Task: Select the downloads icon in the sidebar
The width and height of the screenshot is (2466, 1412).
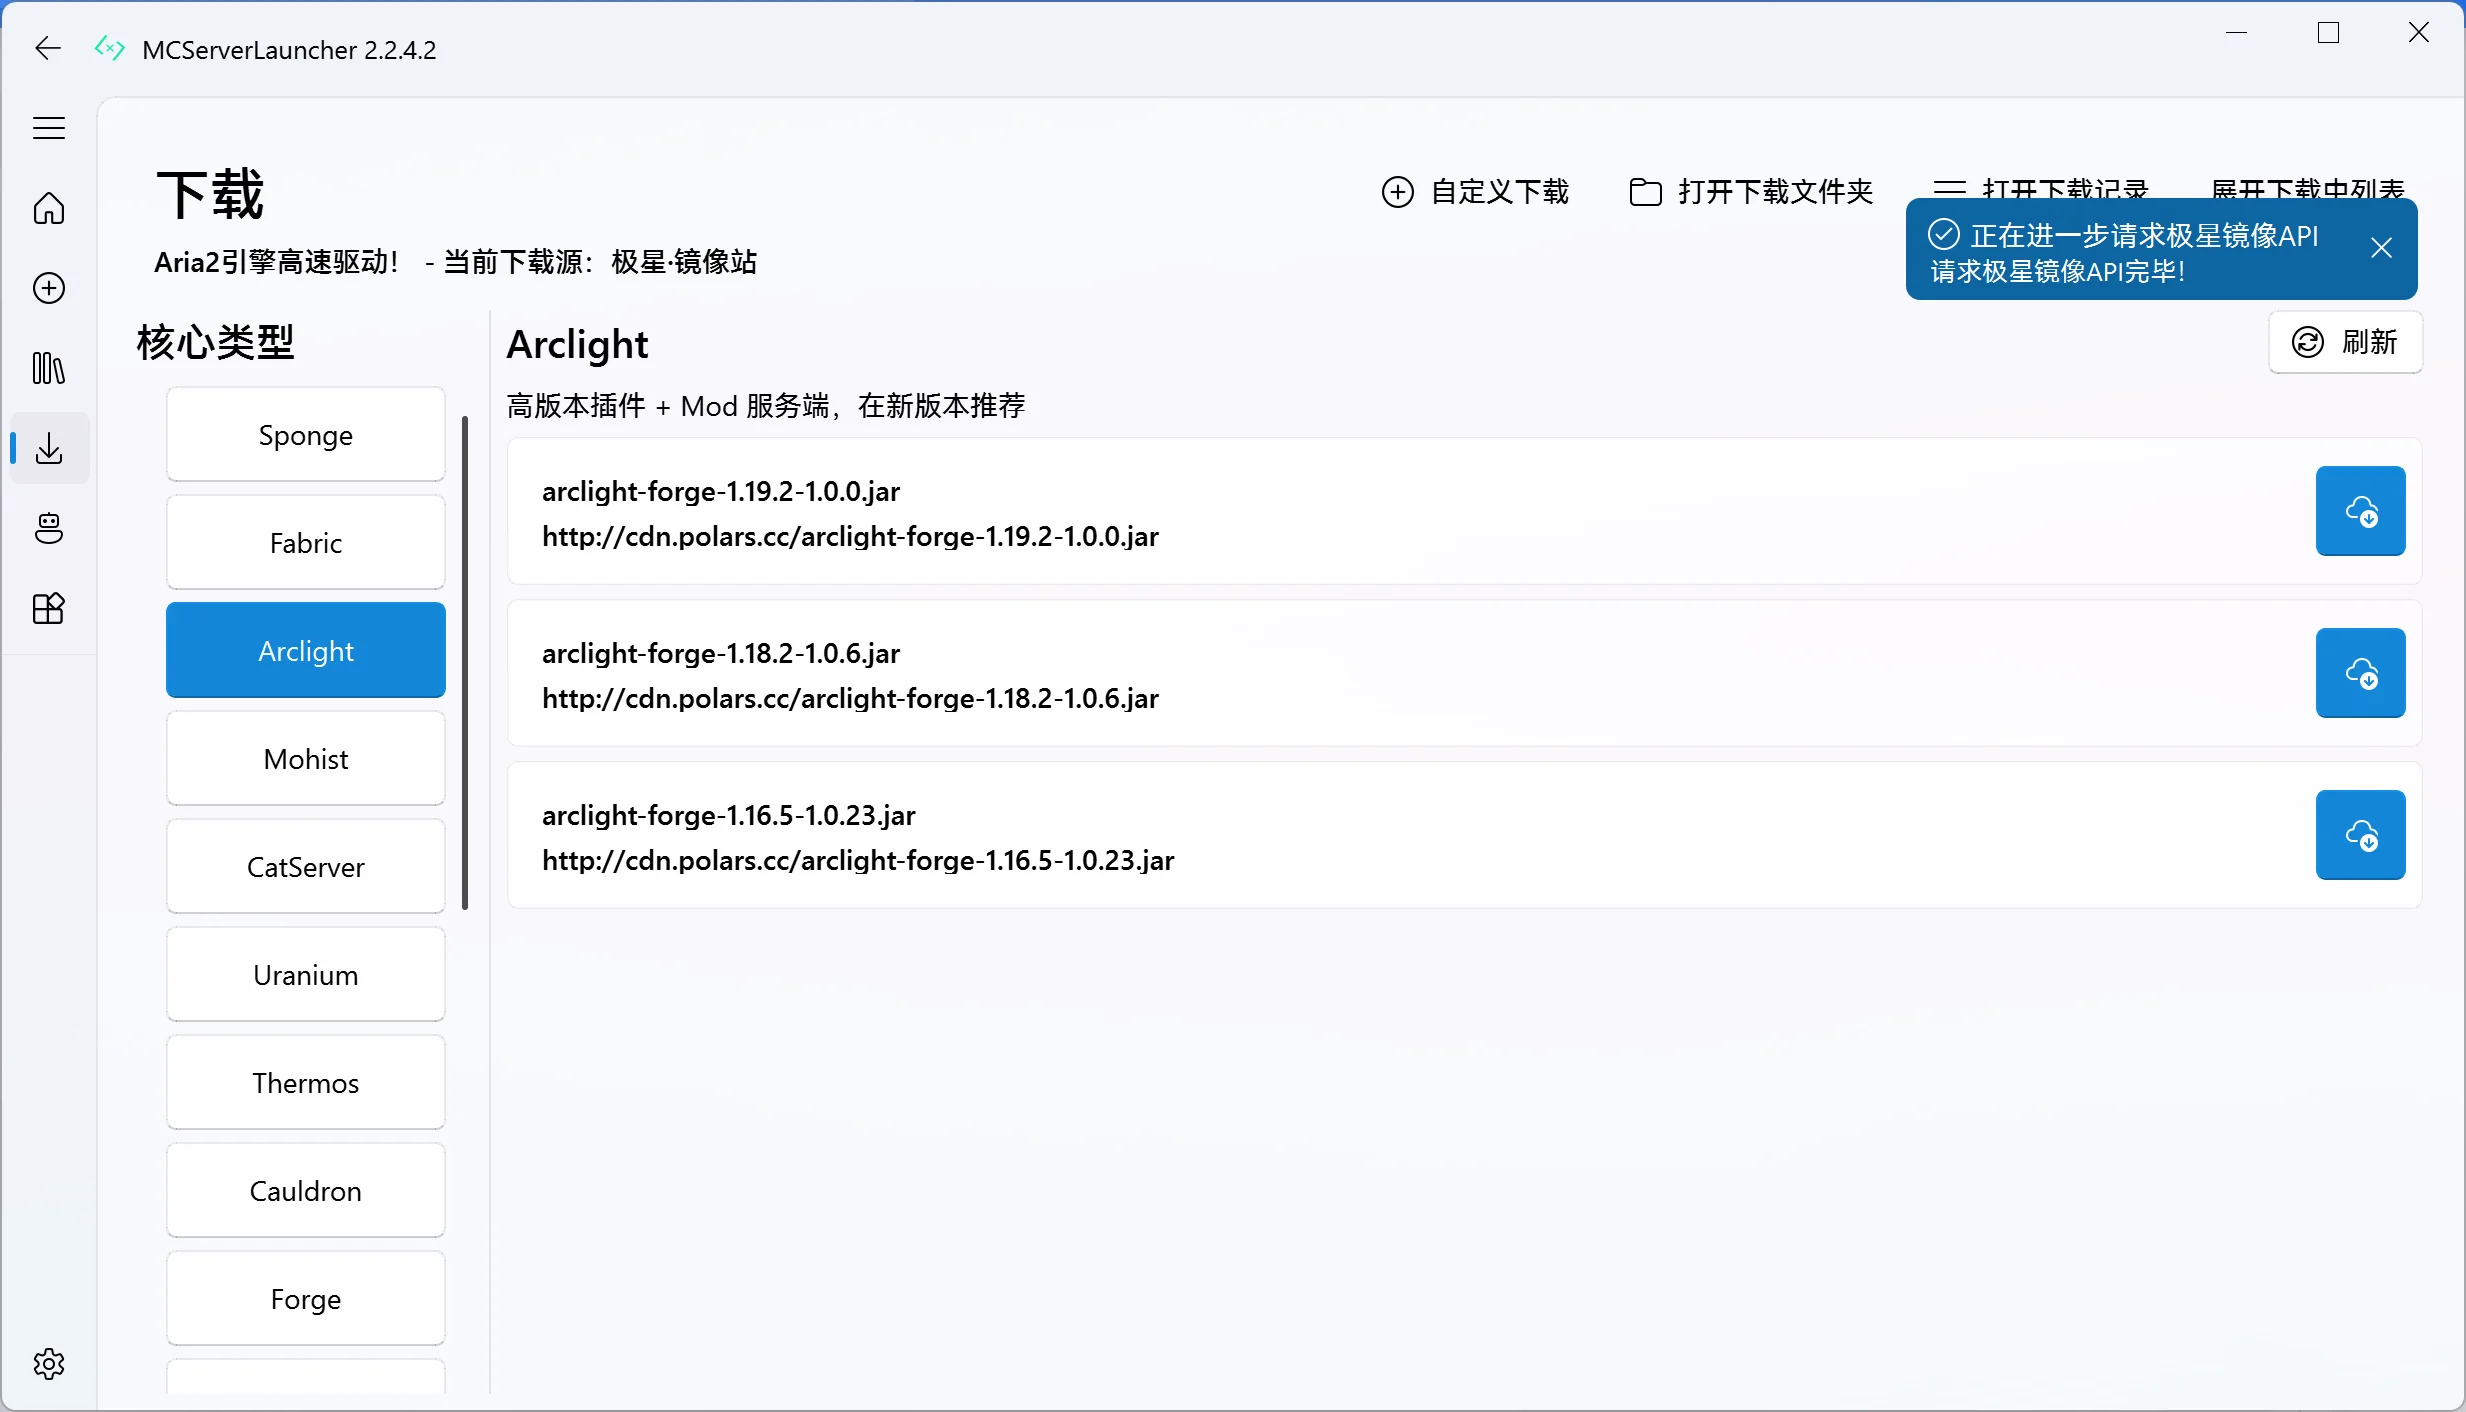Action: pyautogui.click(x=47, y=449)
